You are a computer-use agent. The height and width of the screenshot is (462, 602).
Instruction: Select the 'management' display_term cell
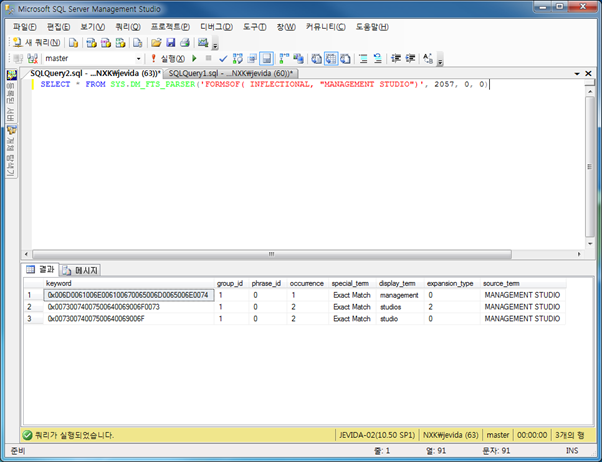click(x=400, y=295)
